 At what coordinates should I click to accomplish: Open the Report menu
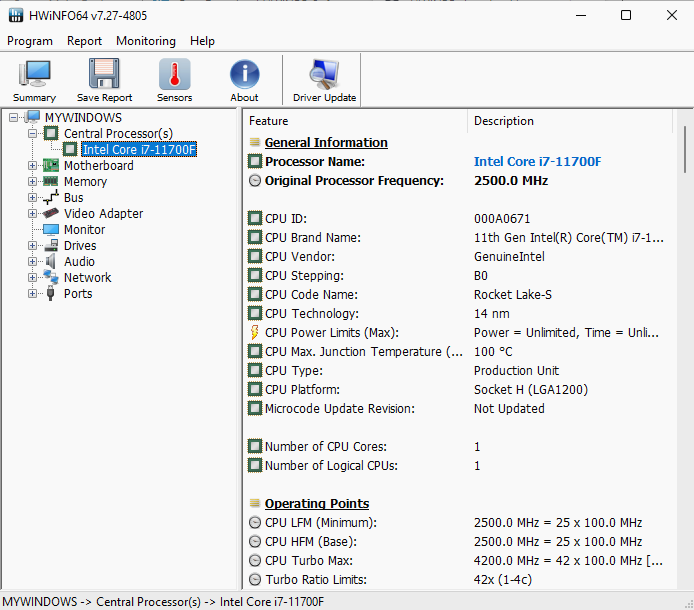click(84, 41)
